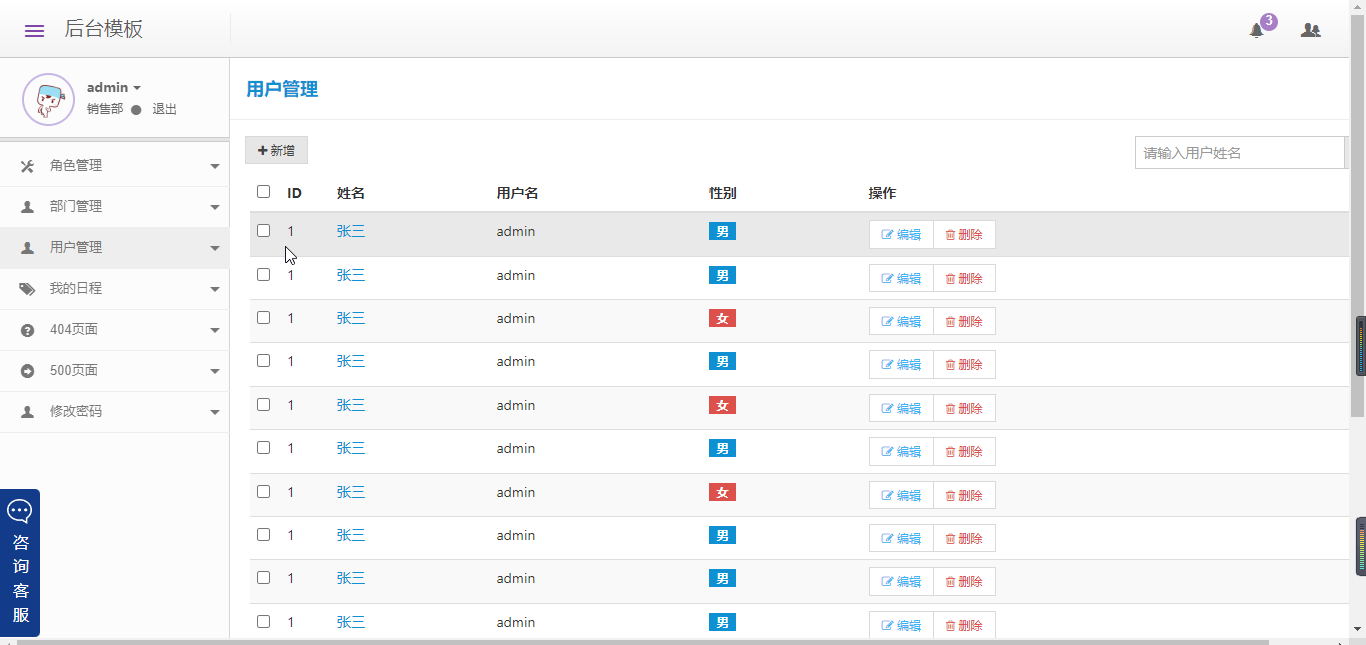Click the tag icon beside 我的日程
This screenshot has width=1366, height=645.
(x=27, y=289)
